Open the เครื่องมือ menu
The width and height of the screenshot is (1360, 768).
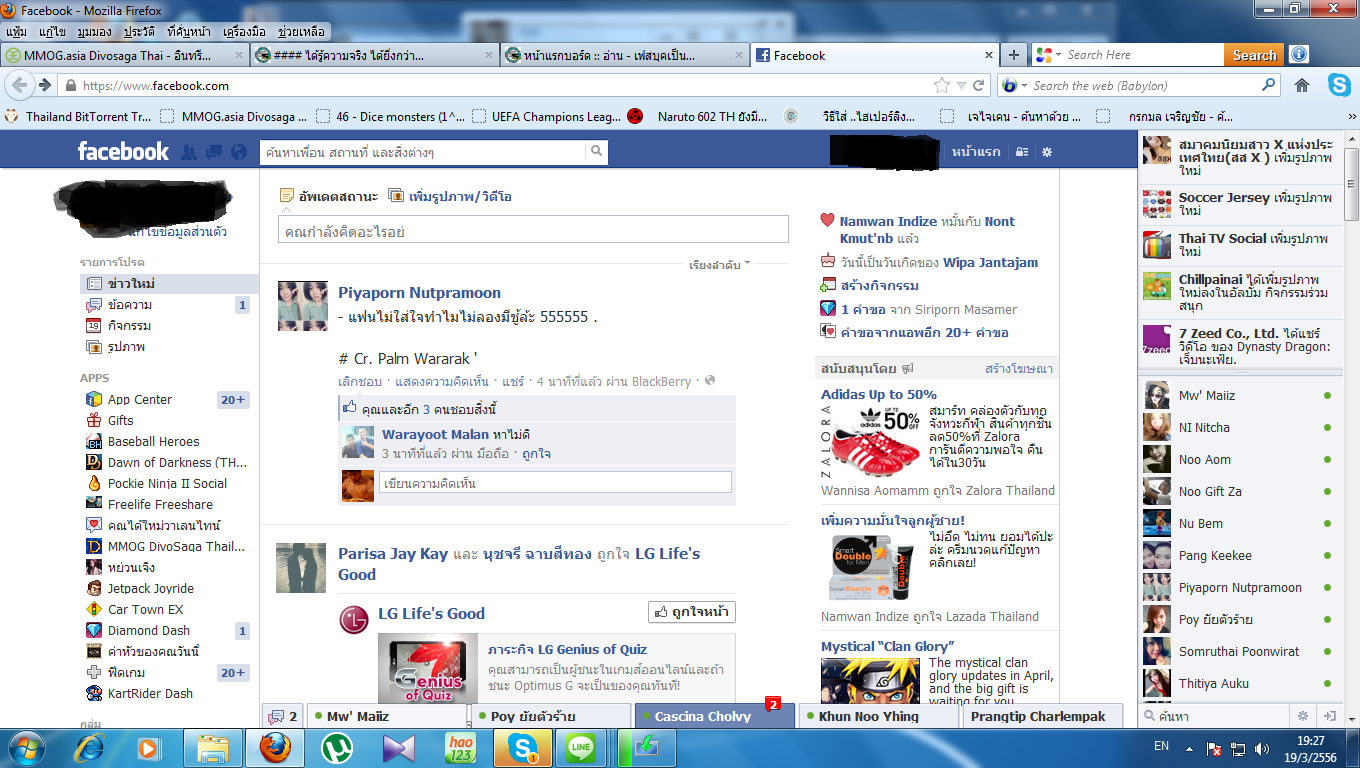click(x=244, y=32)
